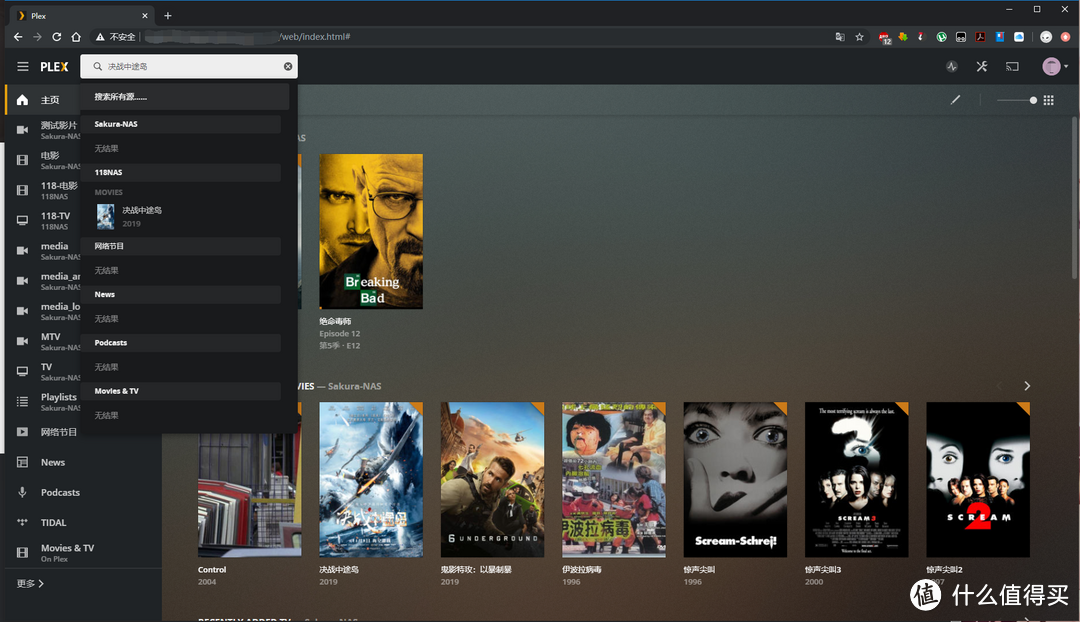Open the Activity pulse icon in the top bar
This screenshot has width=1080, height=622.
[x=952, y=67]
